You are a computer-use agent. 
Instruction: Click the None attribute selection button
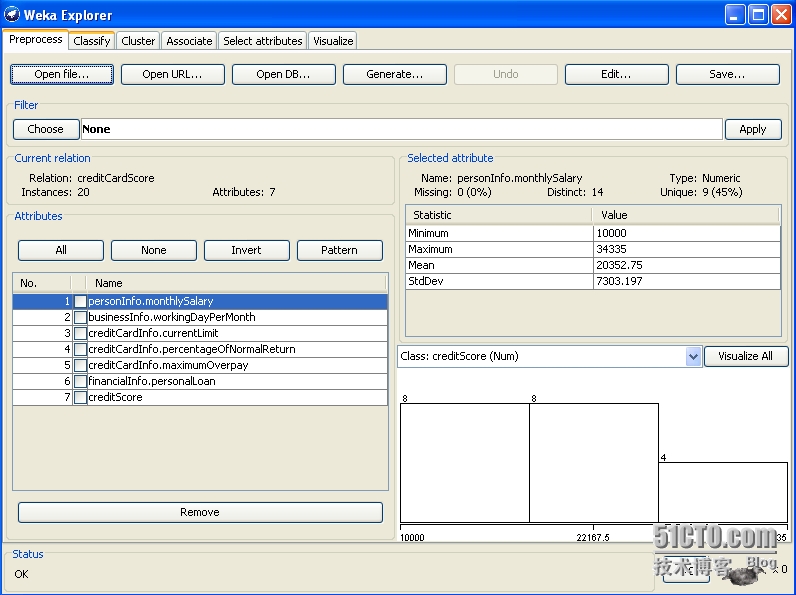pos(154,250)
